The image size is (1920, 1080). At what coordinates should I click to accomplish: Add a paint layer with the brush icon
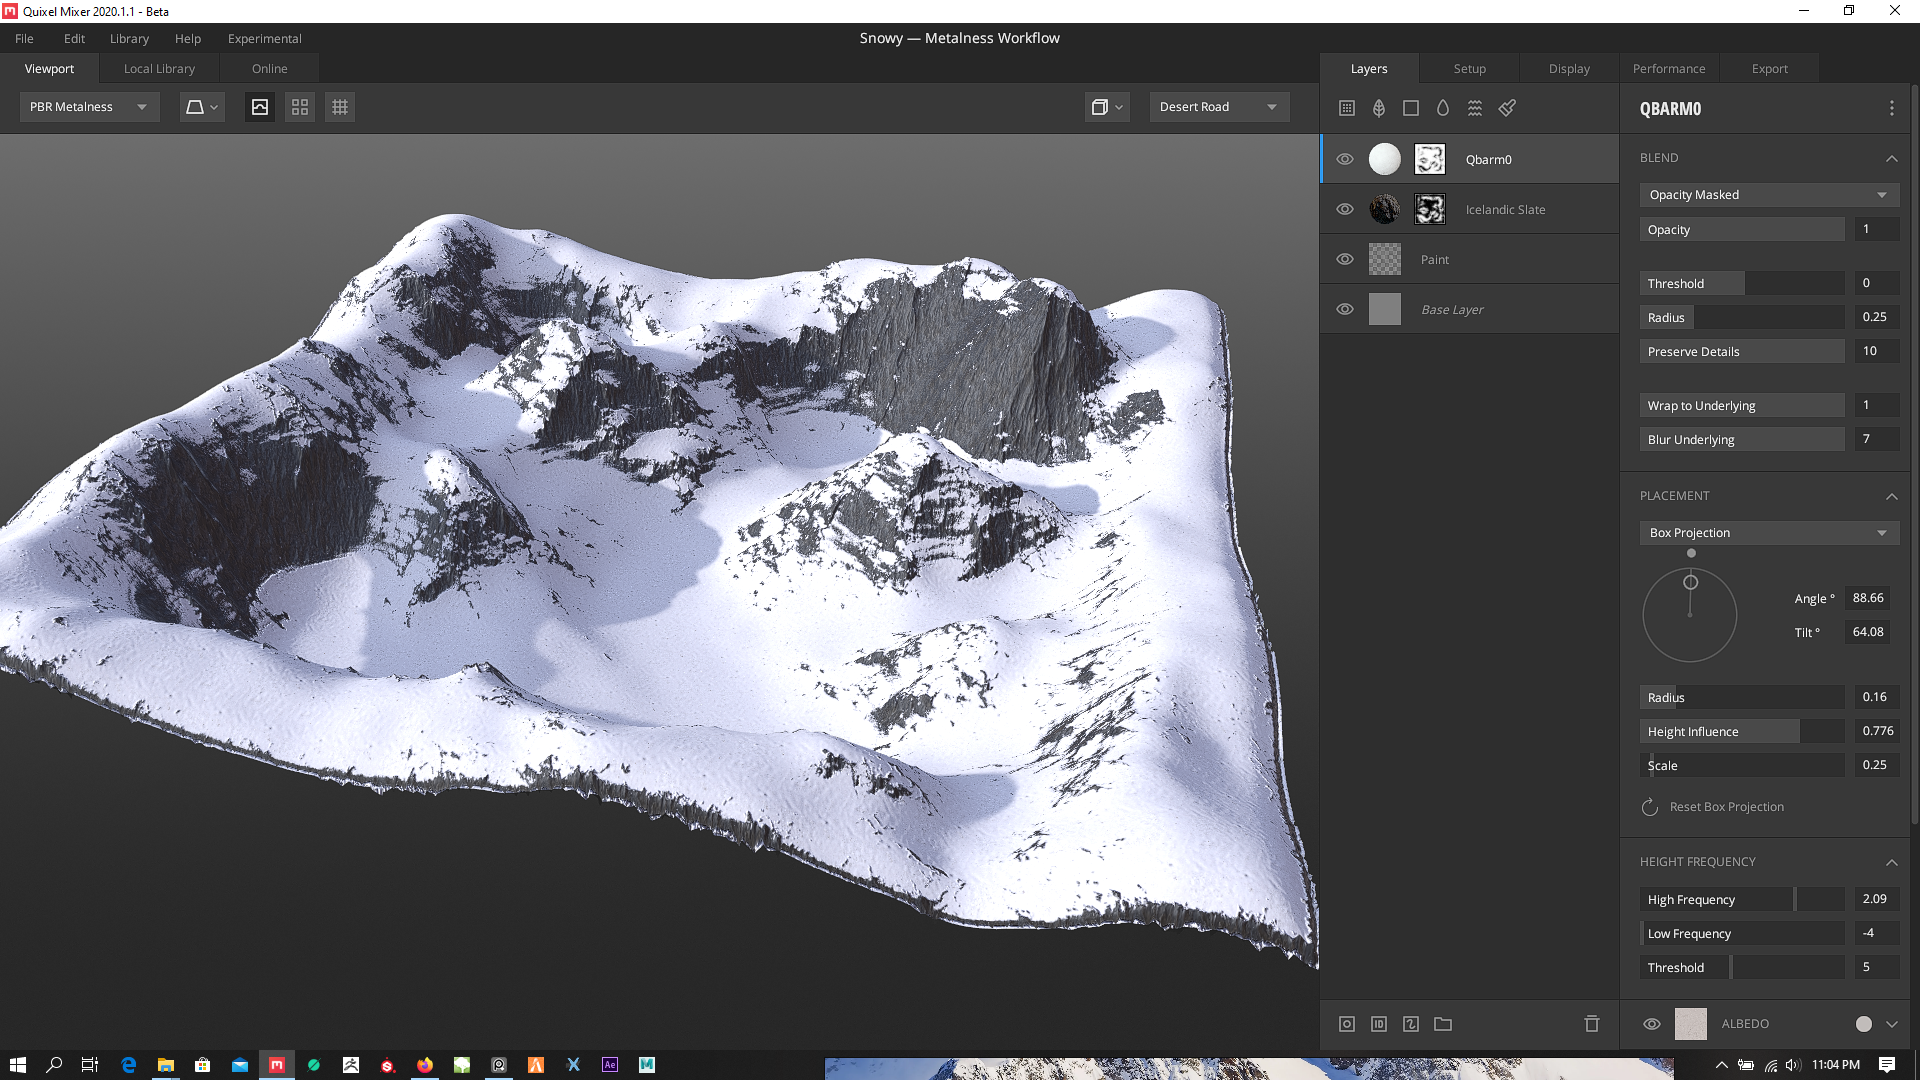click(1507, 108)
